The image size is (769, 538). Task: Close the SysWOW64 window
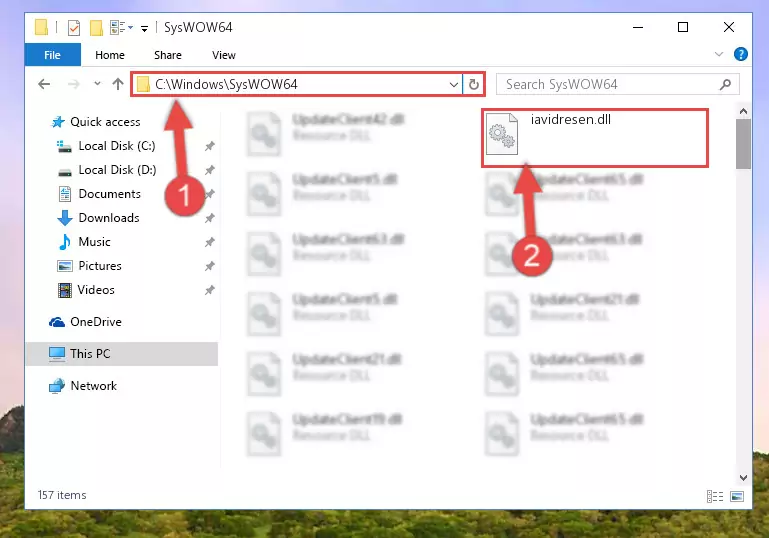(x=729, y=27)
